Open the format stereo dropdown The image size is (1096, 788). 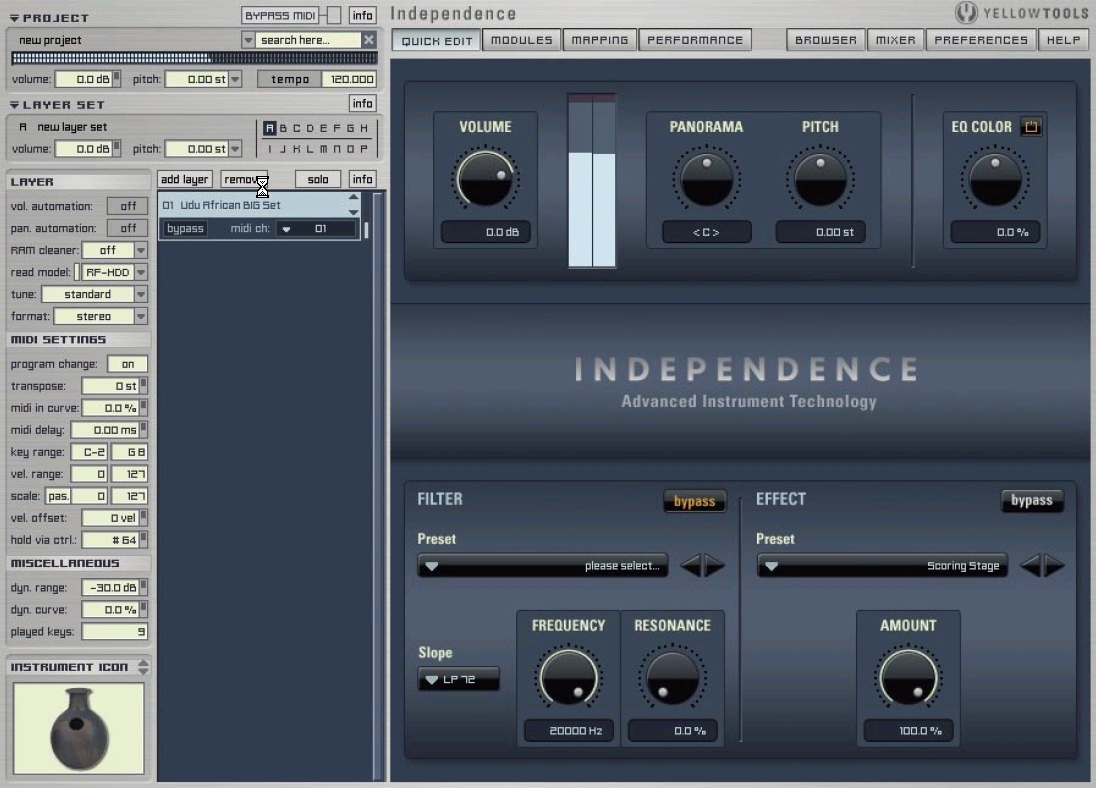pyautogui.click(x=141, y=316)
